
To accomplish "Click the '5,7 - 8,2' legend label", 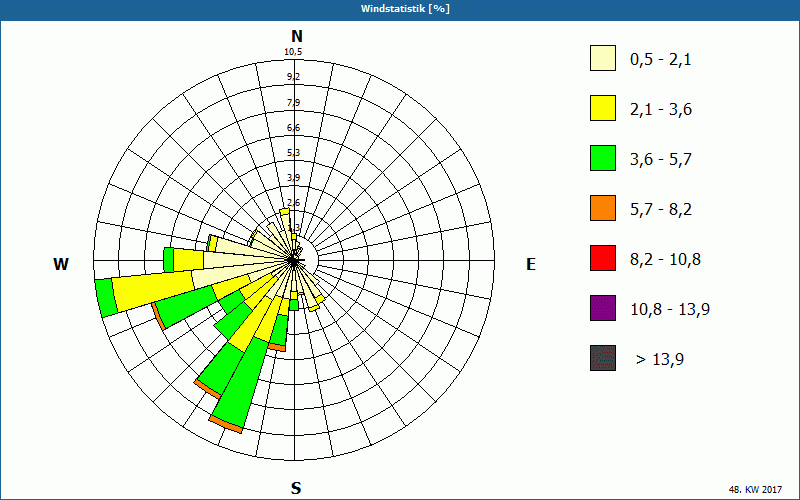I will click(x=661, y=210).
